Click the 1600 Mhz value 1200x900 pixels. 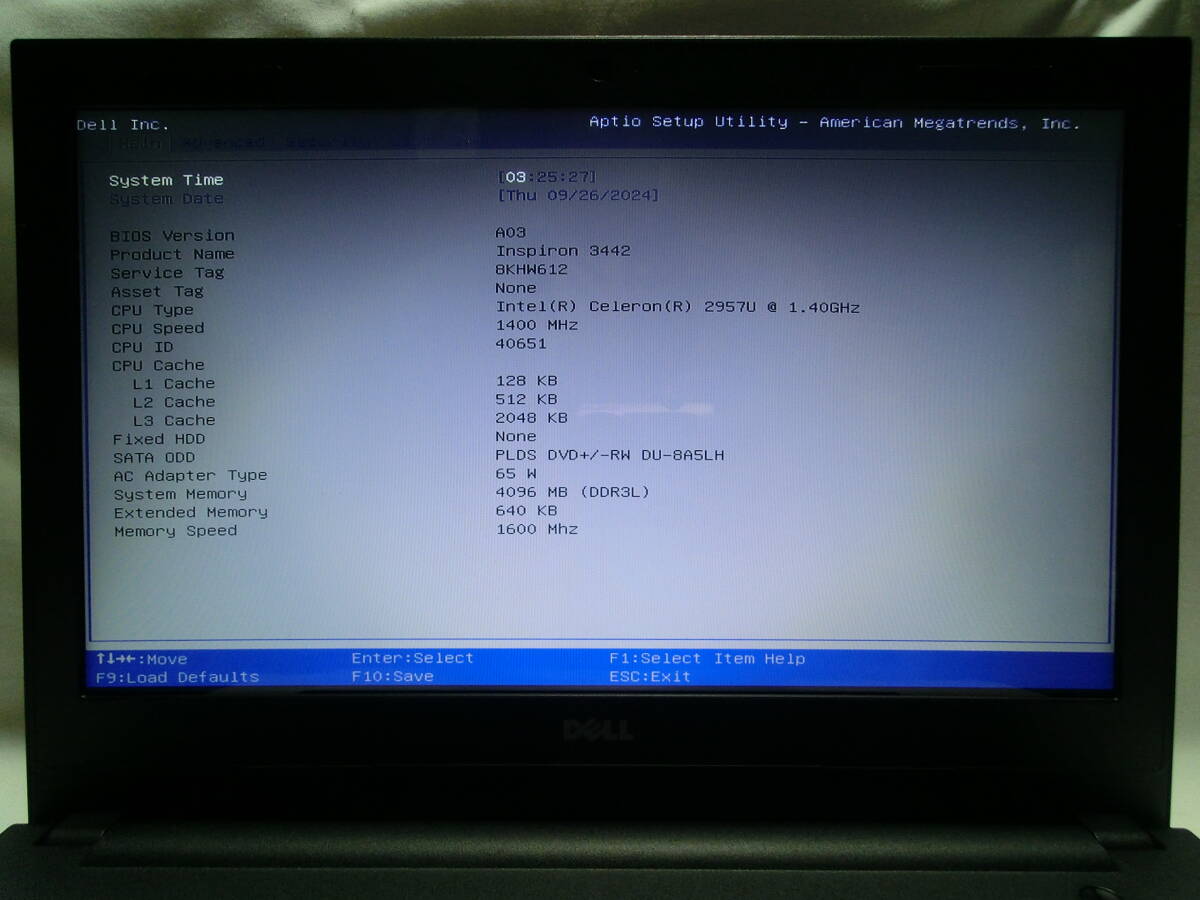pyautogui.click(x=537, y=529)
